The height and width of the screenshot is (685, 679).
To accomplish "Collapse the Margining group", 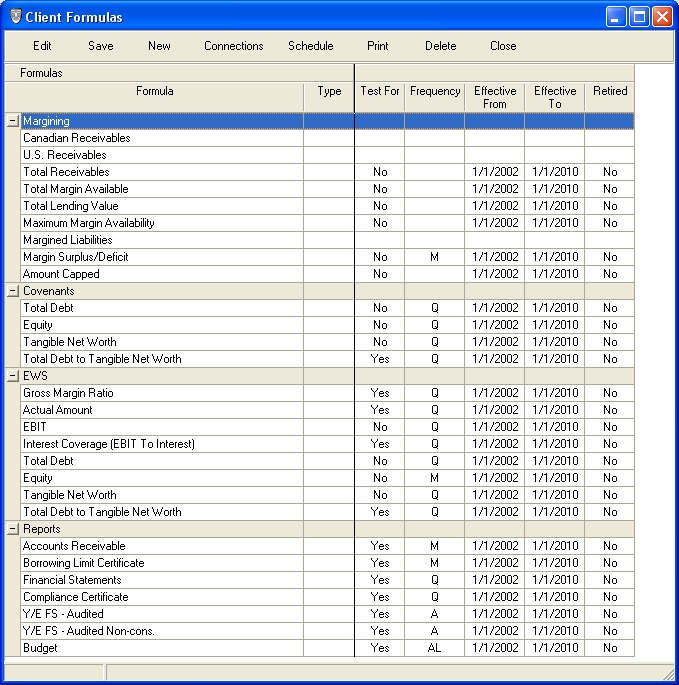I will coord(13,121).
